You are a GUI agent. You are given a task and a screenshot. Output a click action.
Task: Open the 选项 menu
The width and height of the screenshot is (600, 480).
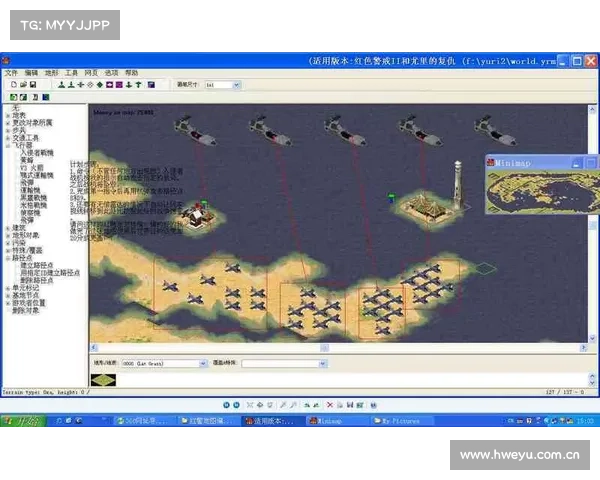click(x=111, y=73)
